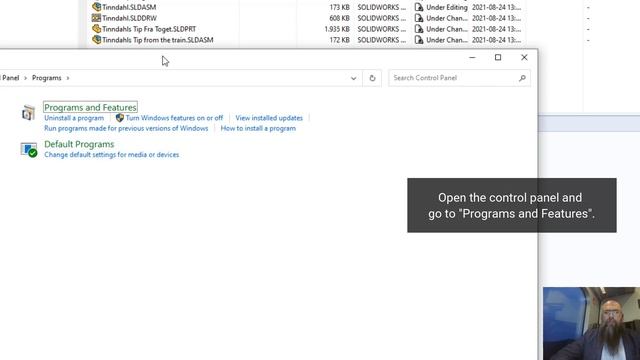Click the Under Editing state text
Image resolution: width=640 pixels, height=360 pixels.
(447, 7)
